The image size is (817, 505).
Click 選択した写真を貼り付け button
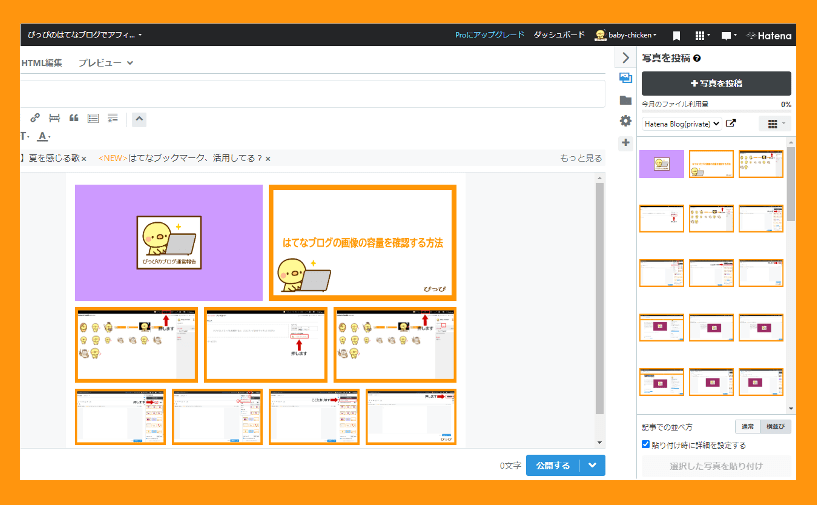(716, 466)
